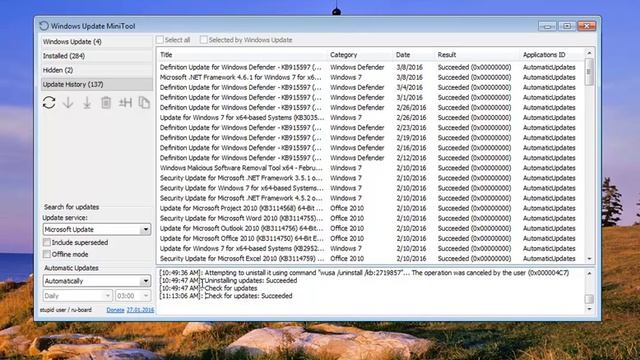Click the 2/23/2016 date cell
Viewport: 640px width, 360px height.
pos(411,128)
